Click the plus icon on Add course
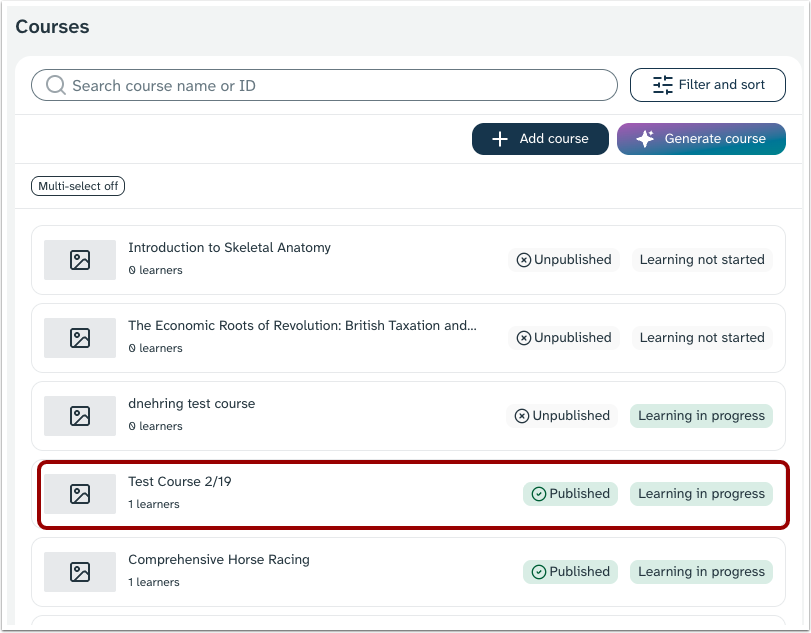Image resolution: width=811 pixels, height=633 pixels. [500, 139]
